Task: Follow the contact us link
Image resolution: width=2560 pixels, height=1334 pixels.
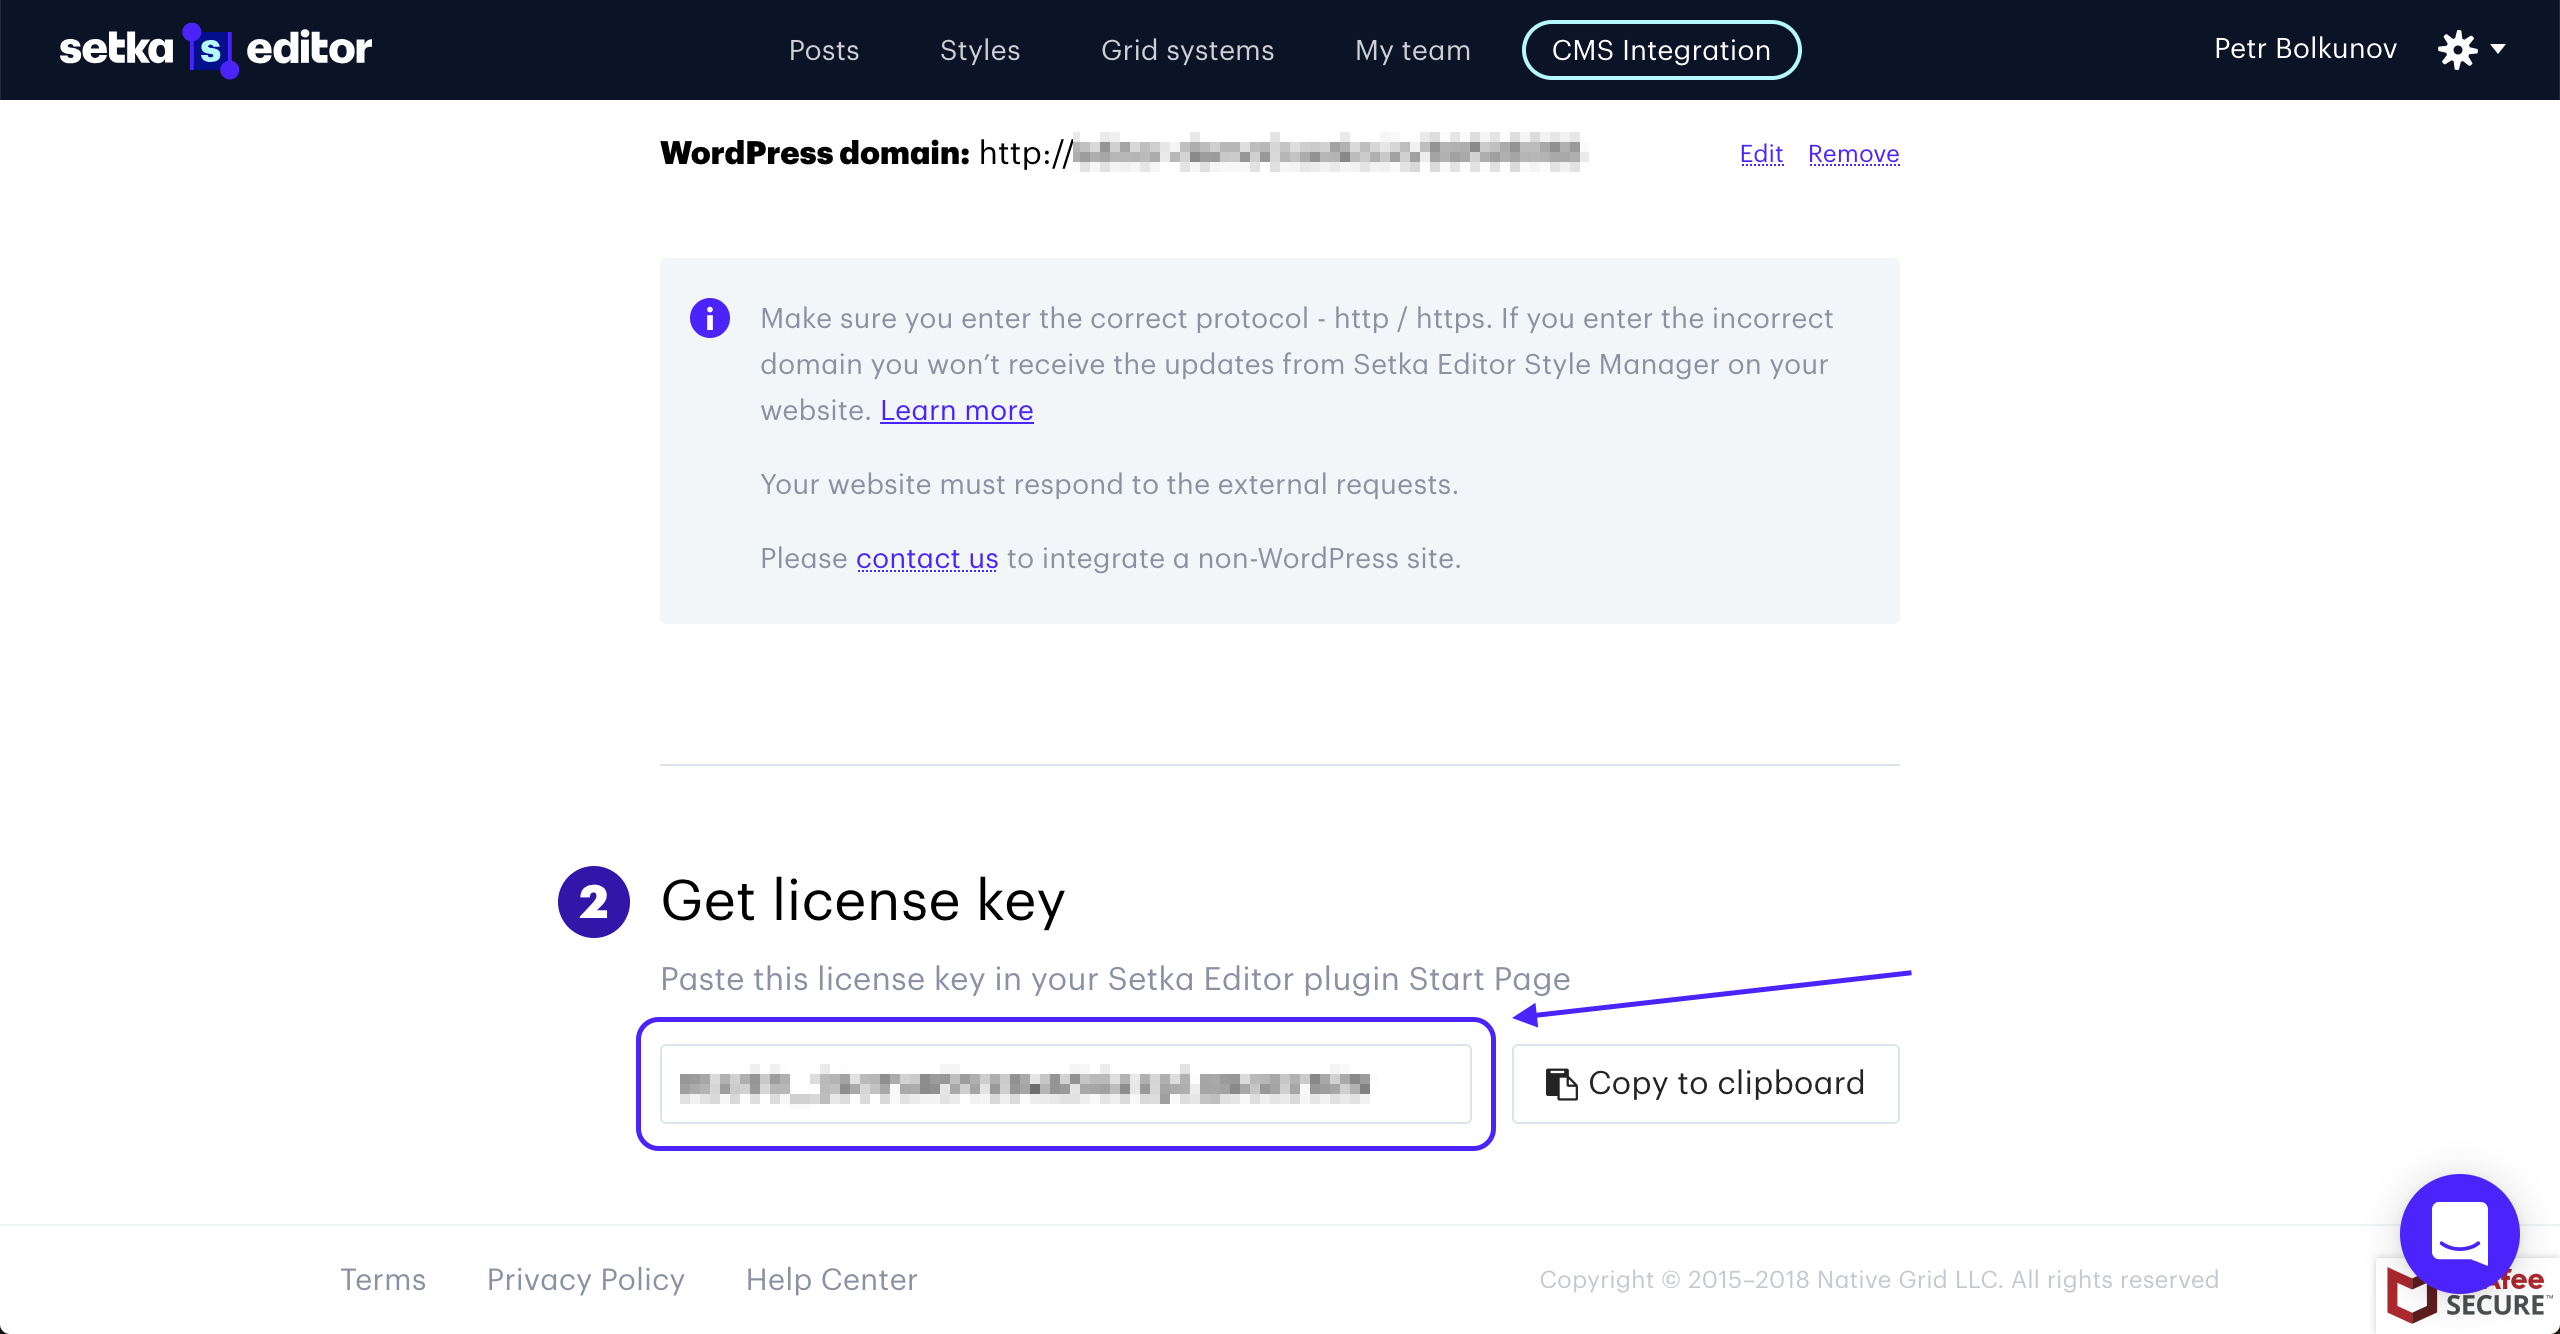Action: 927,558
